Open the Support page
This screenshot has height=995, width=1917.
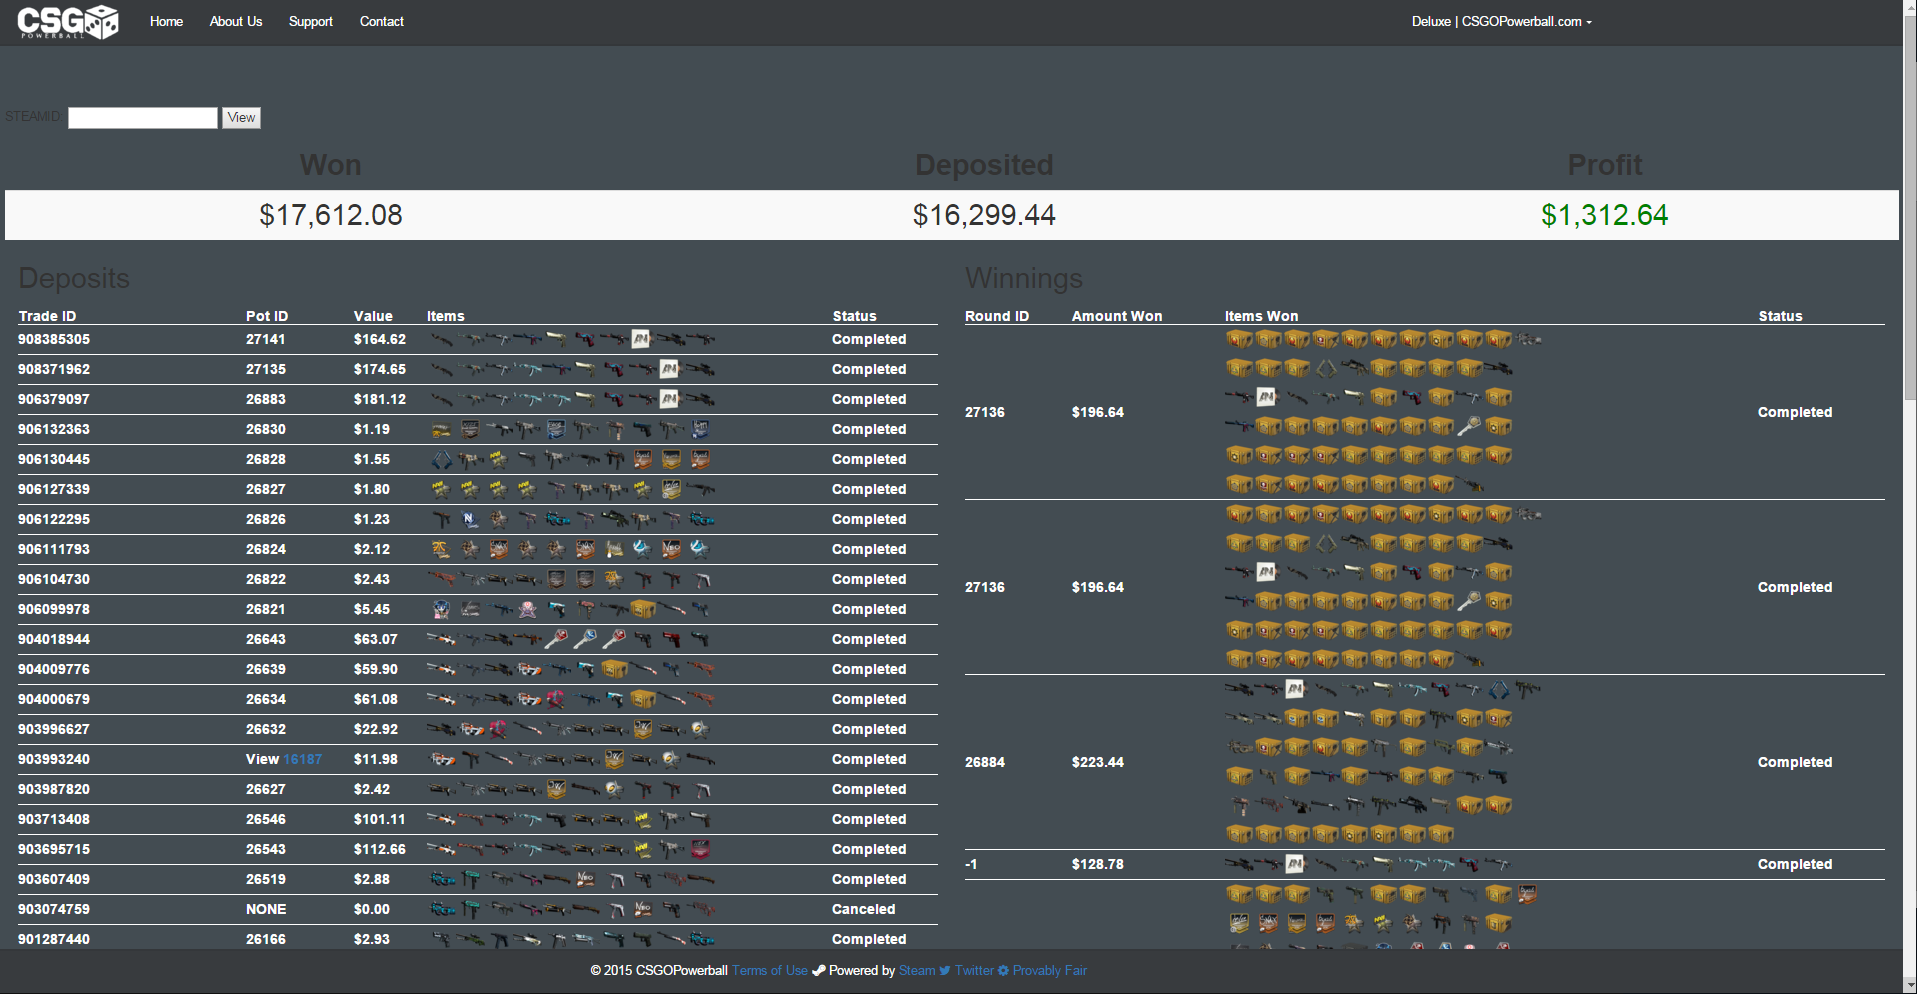click(x=310, y=22)
